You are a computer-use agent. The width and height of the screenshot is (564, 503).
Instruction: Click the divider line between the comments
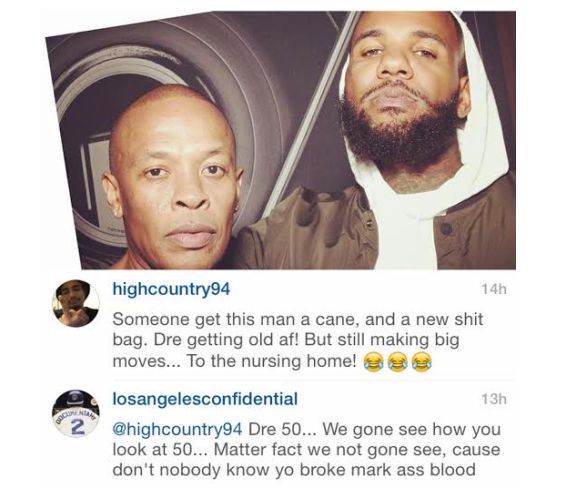point(313,380)
